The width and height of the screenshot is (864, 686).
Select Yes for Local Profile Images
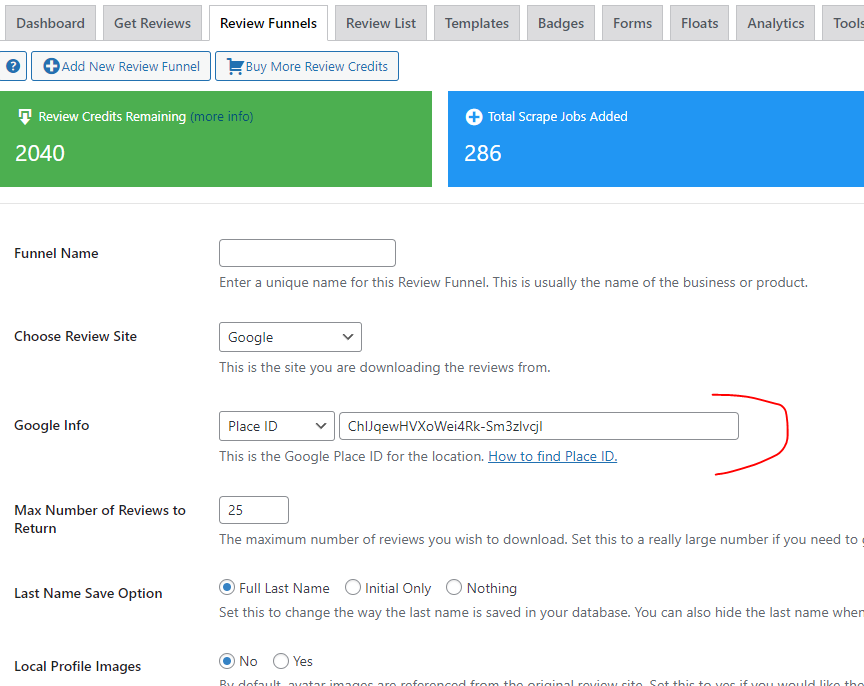coord(281,661)
